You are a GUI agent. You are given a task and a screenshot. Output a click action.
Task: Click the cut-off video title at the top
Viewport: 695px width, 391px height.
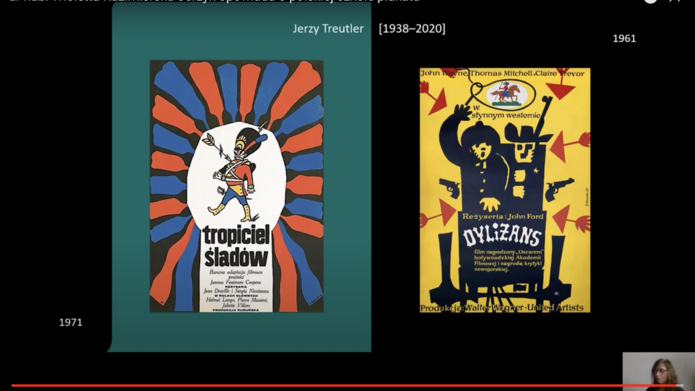pyautogui.click(x=215, y=1)
